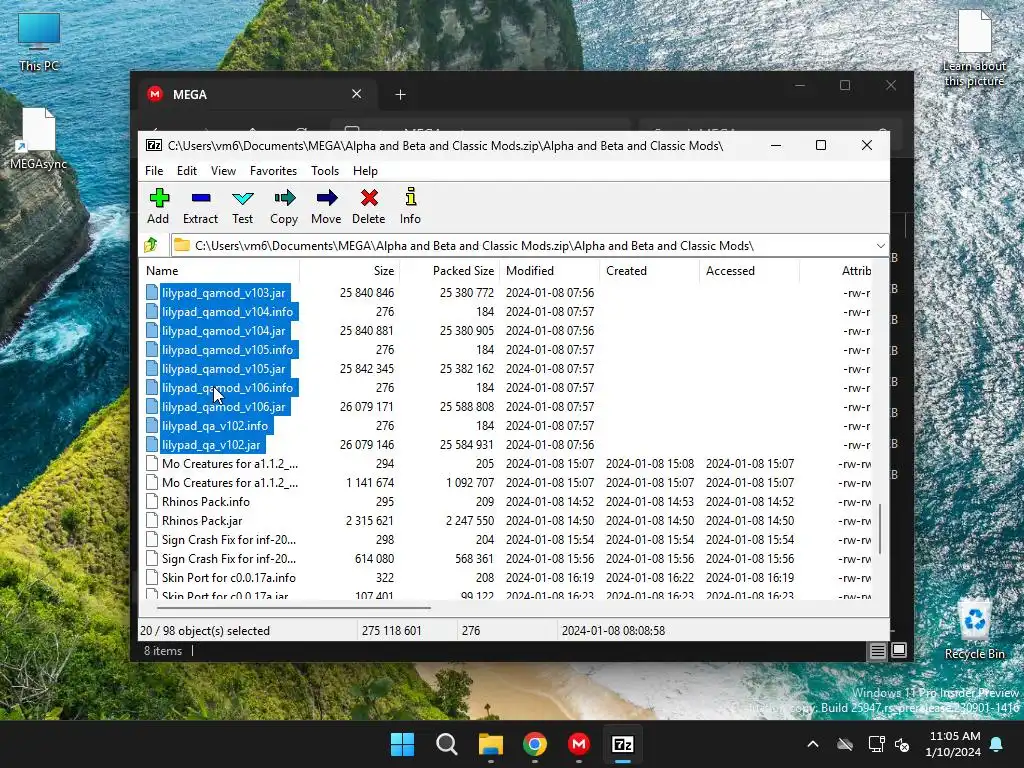Screen dimensions: 1024x768
Task: Open the File menu
Action: click(x=154, y=170)
